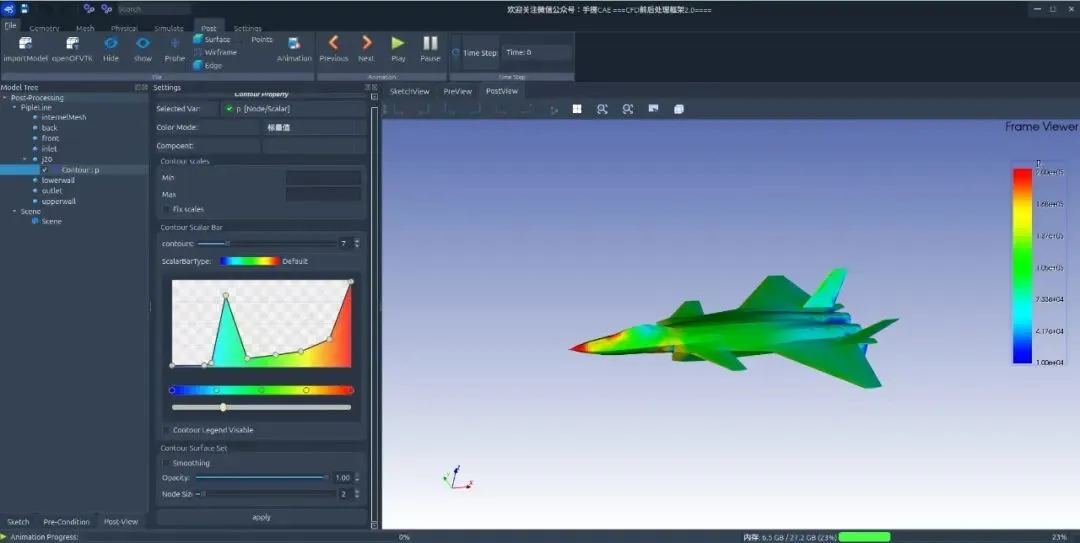1080x543 pixels.
Task: Click the first gear icon in title bar
Action: tap(89, 9)
